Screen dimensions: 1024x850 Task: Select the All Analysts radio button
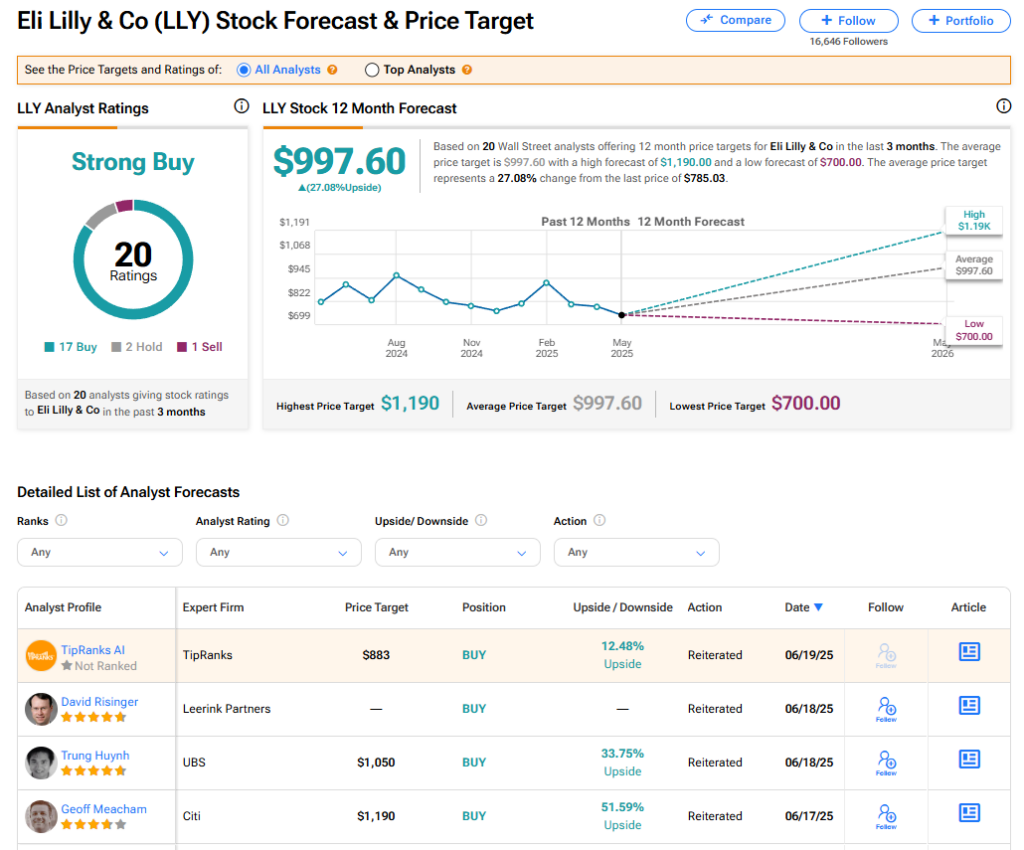pos(244,70)
